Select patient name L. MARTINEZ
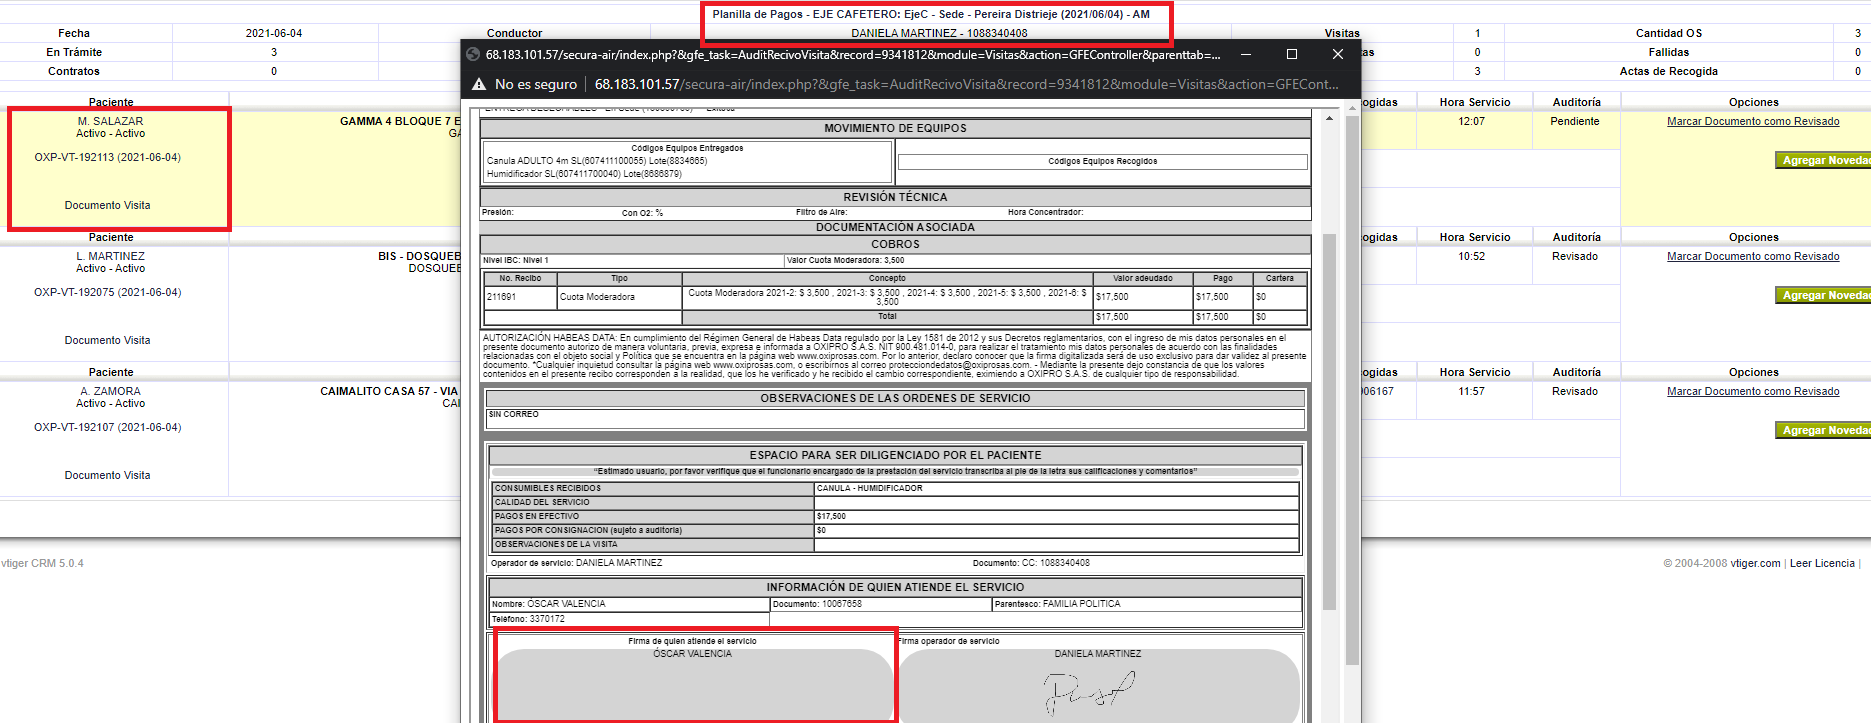 111,256
